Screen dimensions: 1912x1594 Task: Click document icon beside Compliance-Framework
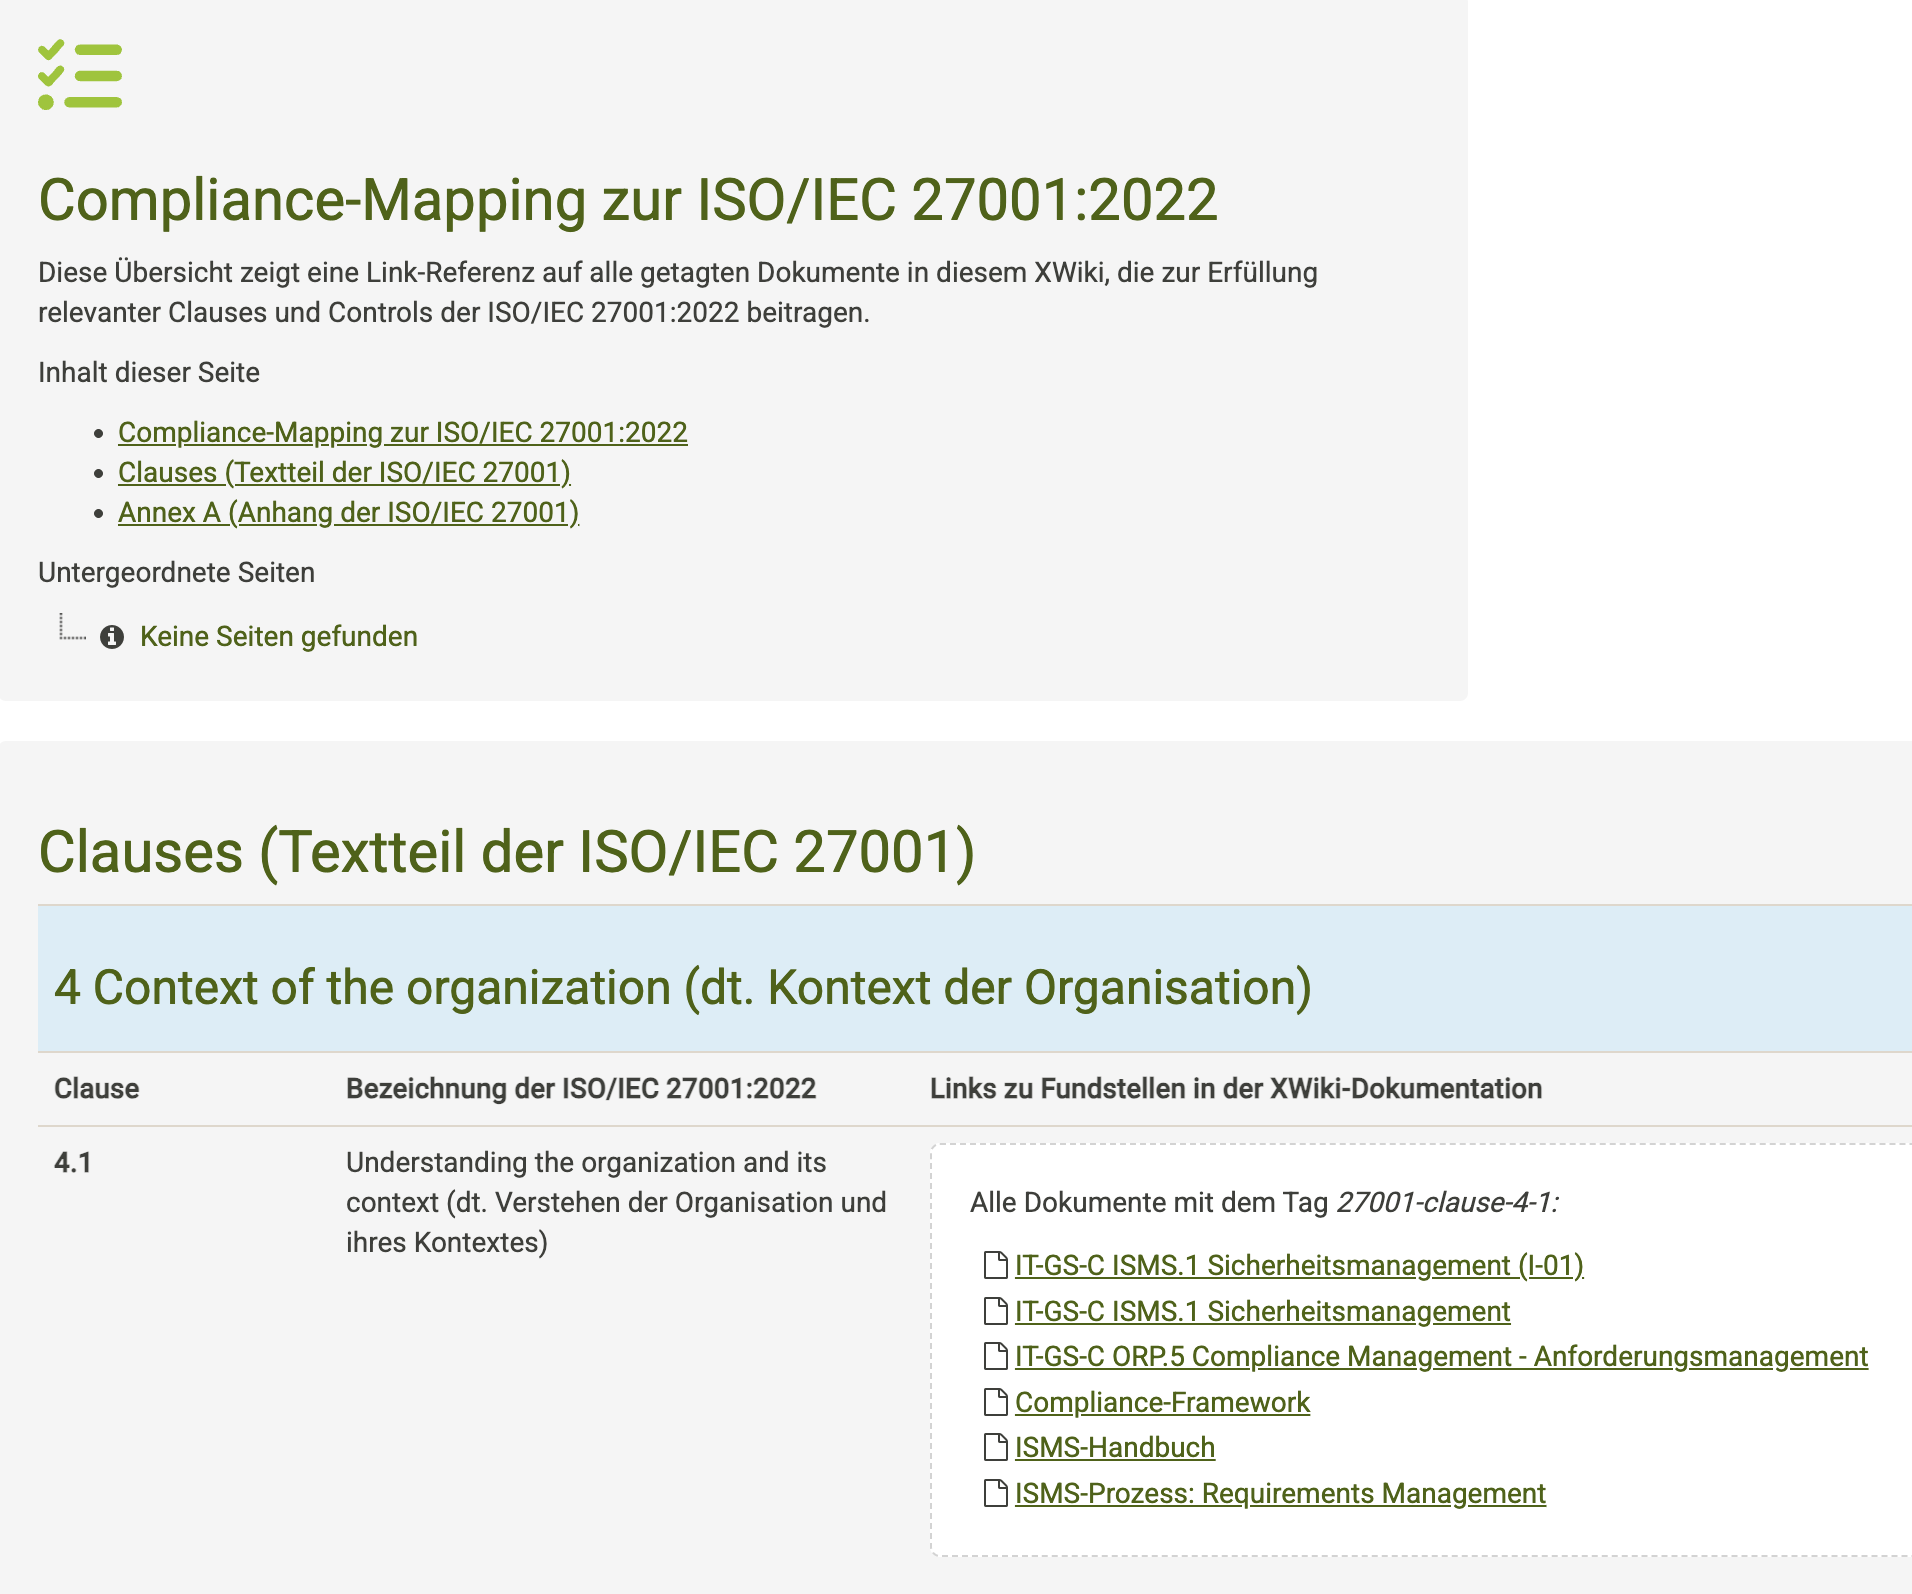[995, 1402]
